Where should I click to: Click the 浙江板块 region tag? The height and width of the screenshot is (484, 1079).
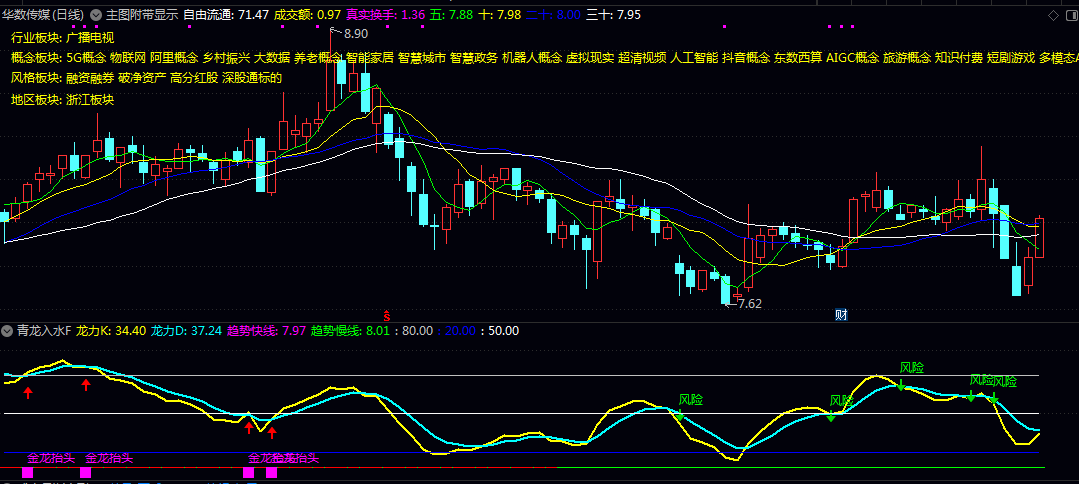90,99
